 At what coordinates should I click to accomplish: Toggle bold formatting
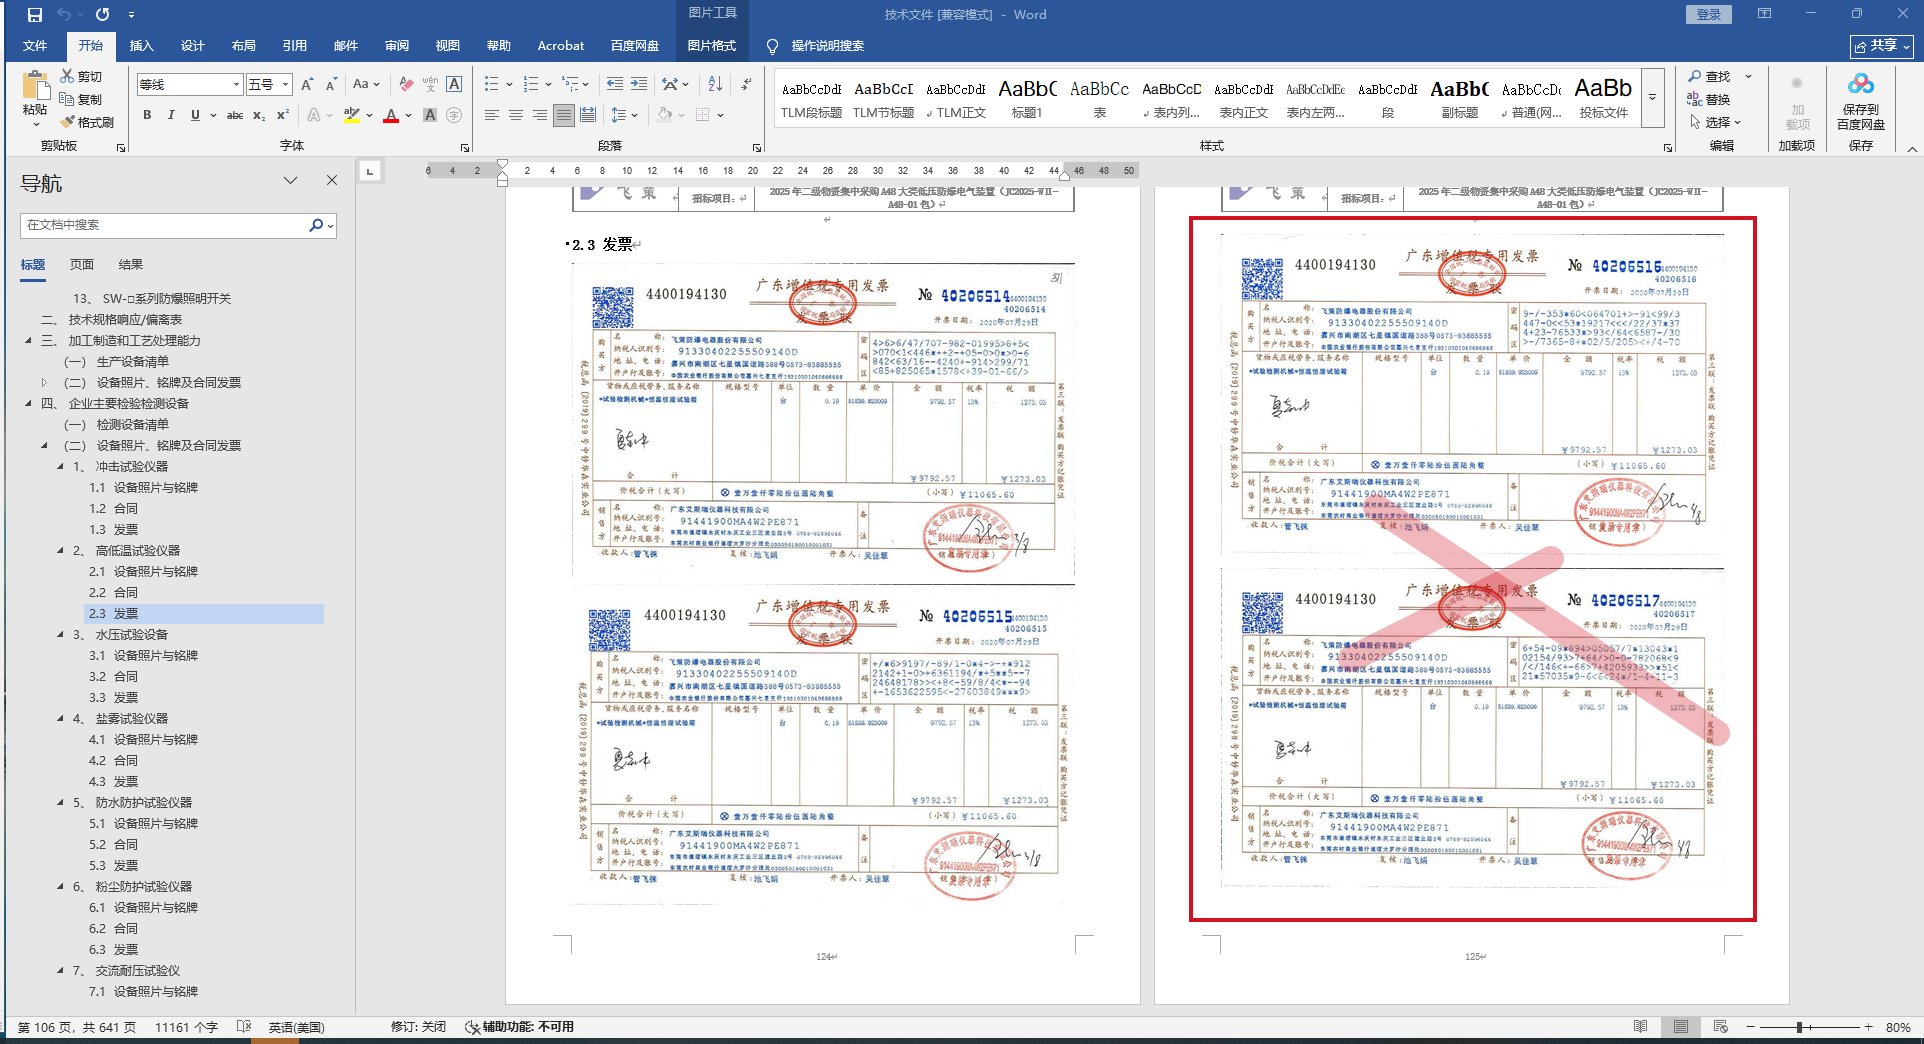147,115
